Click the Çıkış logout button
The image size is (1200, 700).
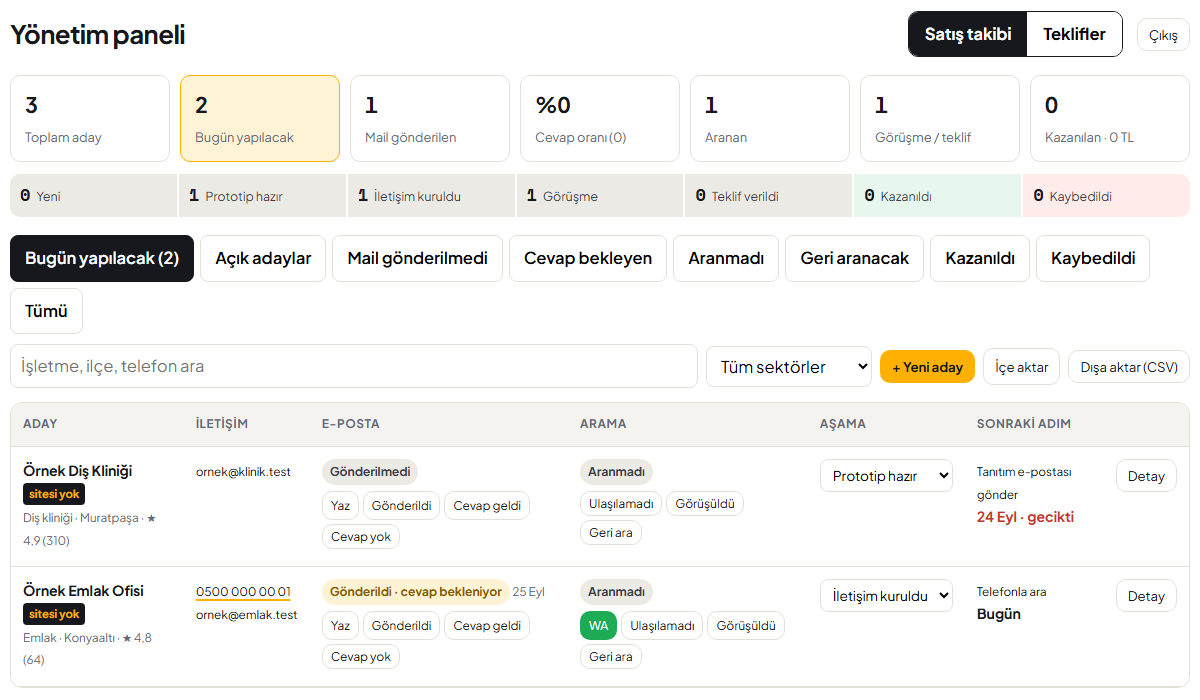tap(1163, 35)
